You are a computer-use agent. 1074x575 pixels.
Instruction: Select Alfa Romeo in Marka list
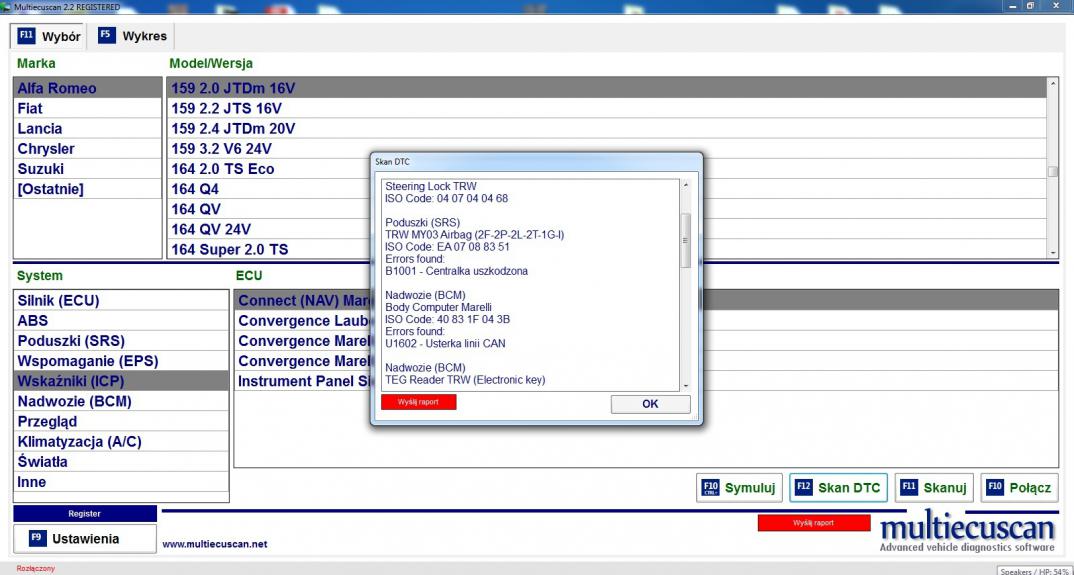pos(88,88)
